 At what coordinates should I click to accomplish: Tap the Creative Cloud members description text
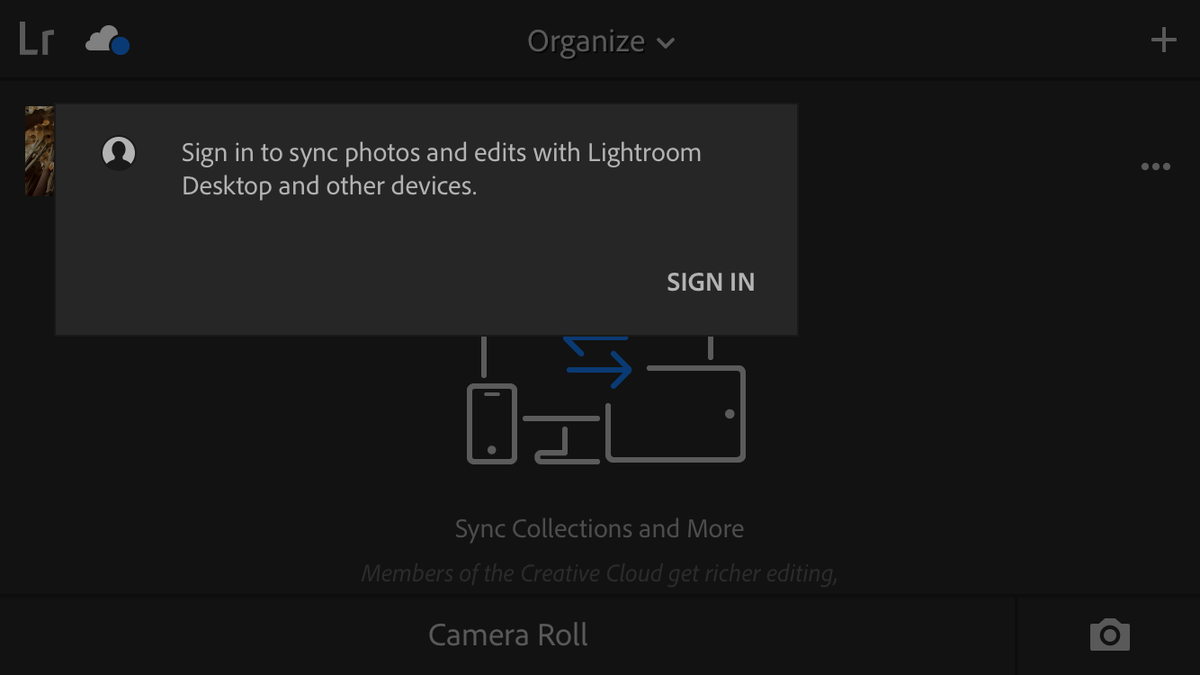(599, 573)
